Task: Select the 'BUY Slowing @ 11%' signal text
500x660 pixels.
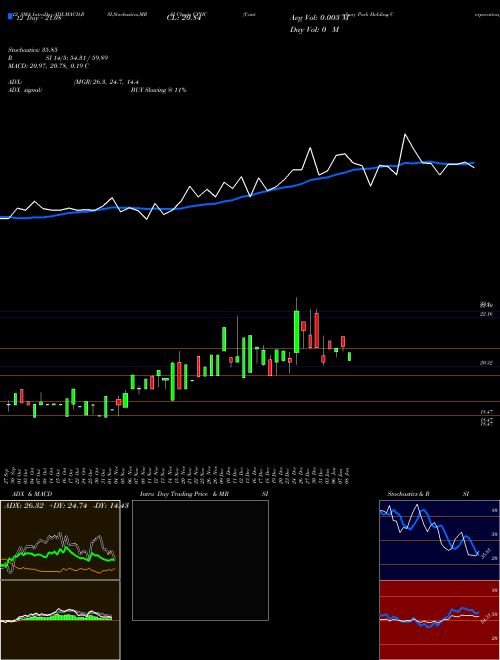Action: tap(158, 90)
